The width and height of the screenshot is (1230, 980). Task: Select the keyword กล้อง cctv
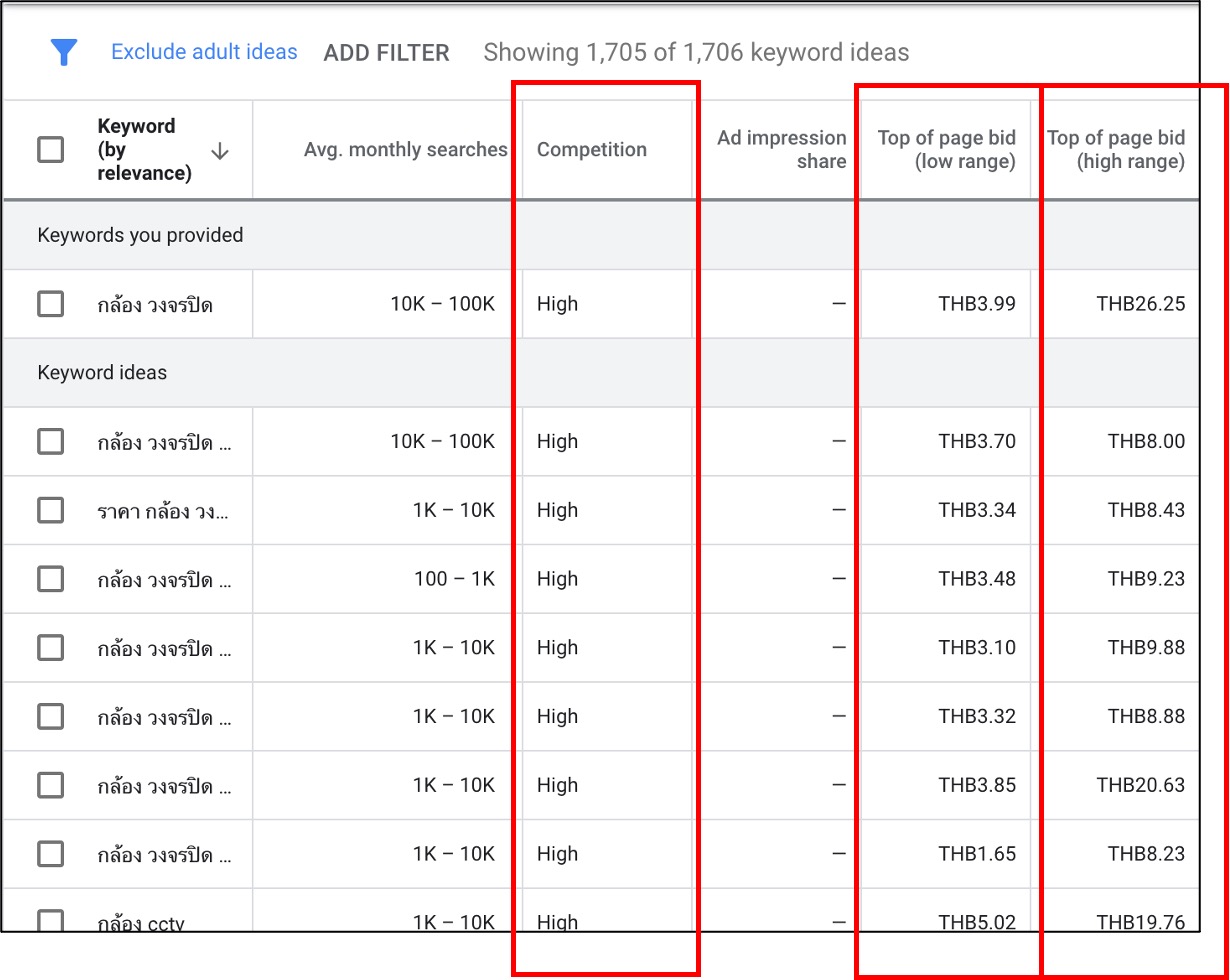click(141, 923)
